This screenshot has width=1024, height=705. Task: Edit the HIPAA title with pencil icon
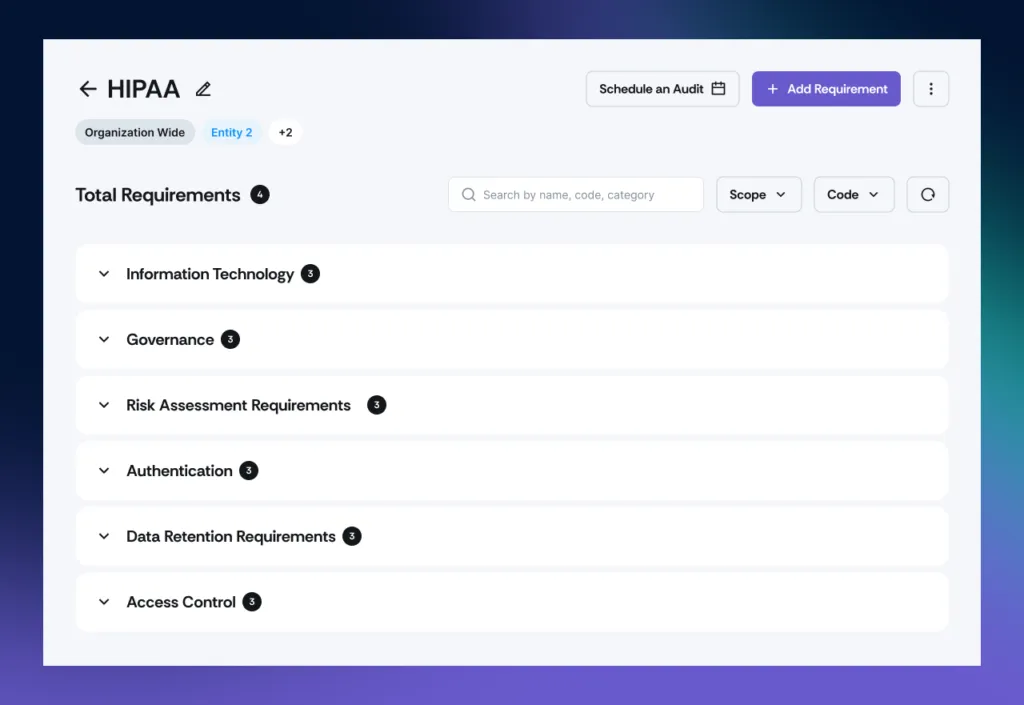pyautogui.click(x=203, y=89)
